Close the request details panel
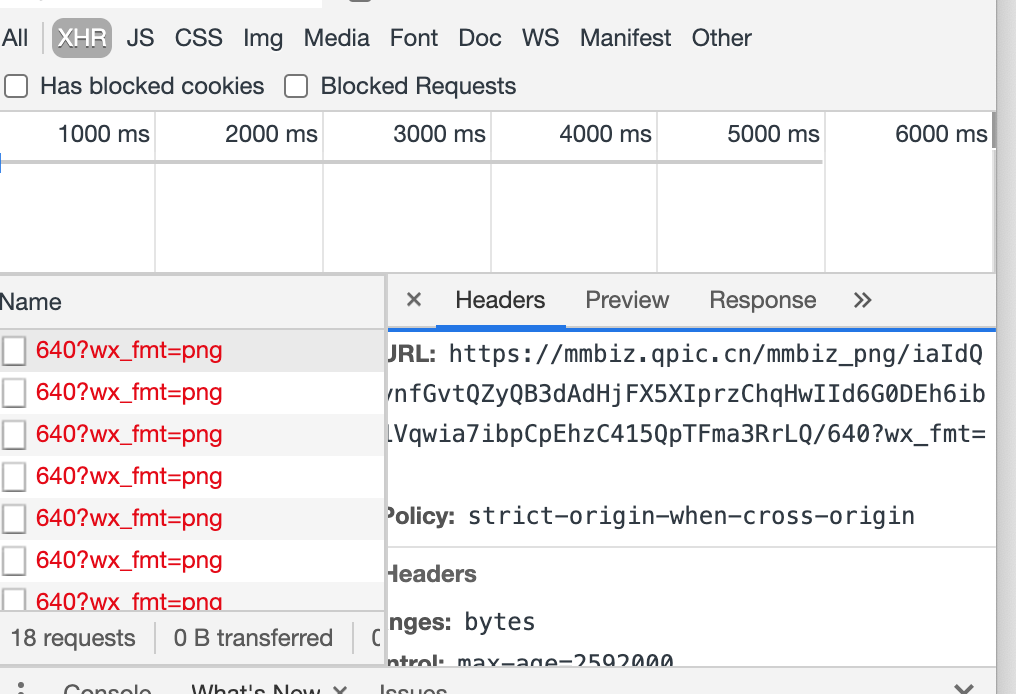The height and width of the screenshot is (694, 1016). (413, 300)
